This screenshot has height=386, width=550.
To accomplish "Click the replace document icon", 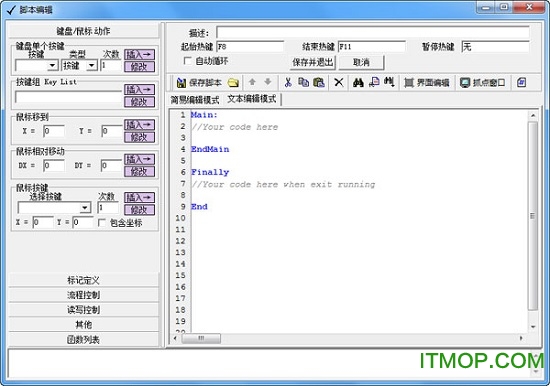I will pos(374,82).
